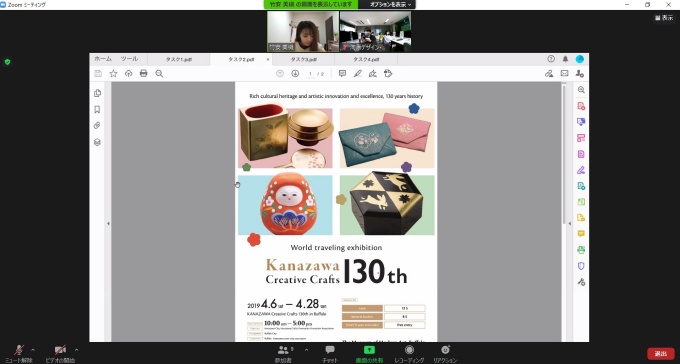680x364 pixels.
Task: Collapse left navigation pane arrow
Action: (x=108, y=223)
